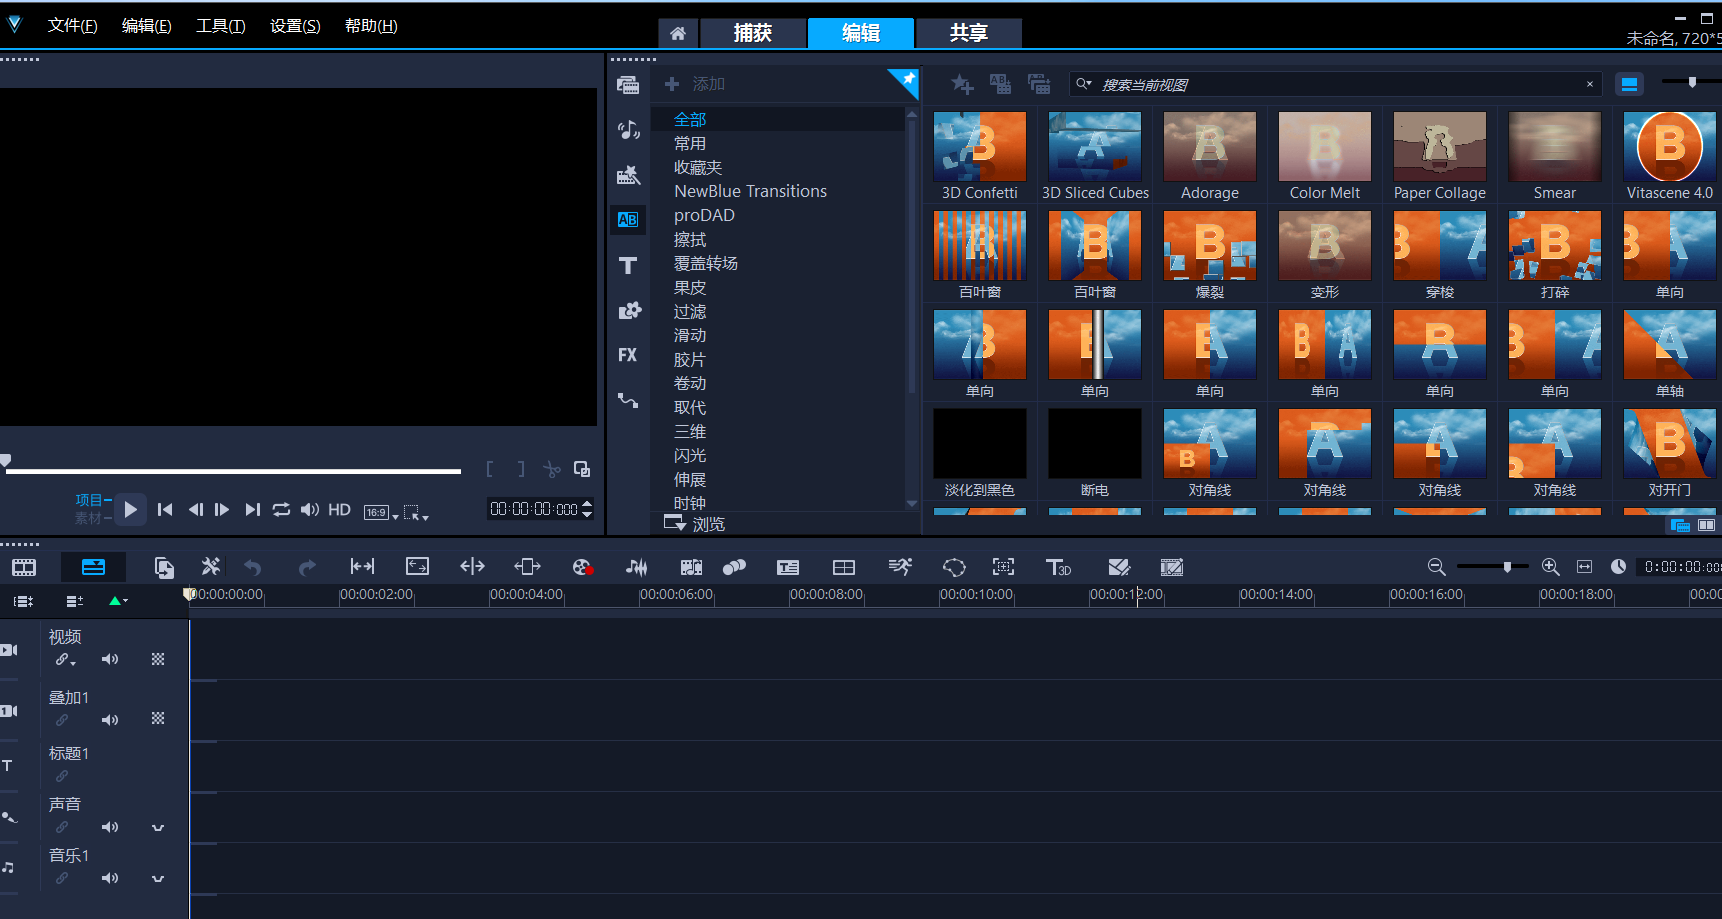Open the search options dropdown magnifier
This screenshot has height=919, width=1722.
[x=1084, y=84]
